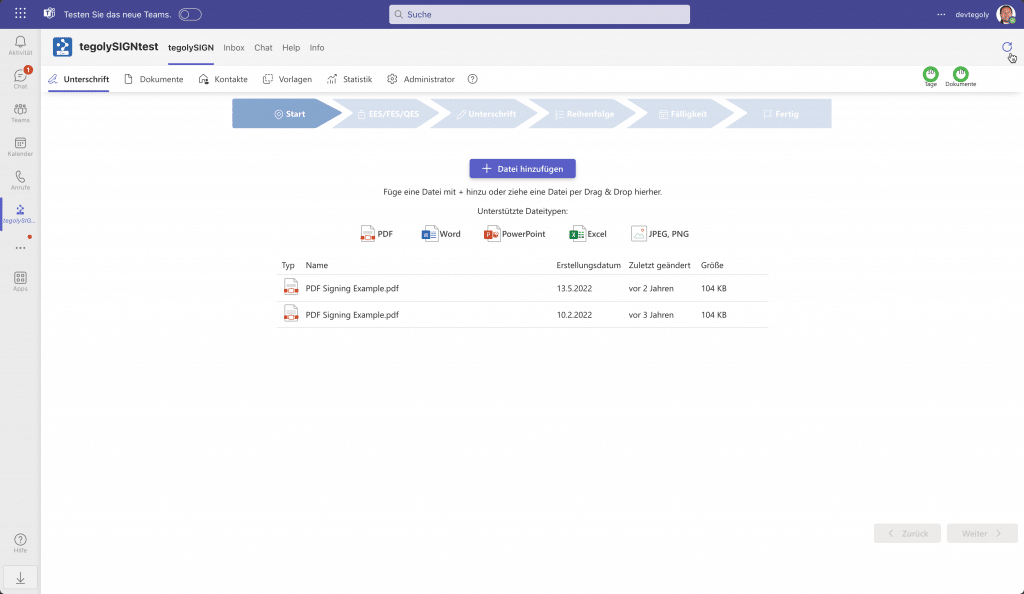Open the settings ellipsis next to devtegoly
The image size is (1024, 594).
[941, 14]
